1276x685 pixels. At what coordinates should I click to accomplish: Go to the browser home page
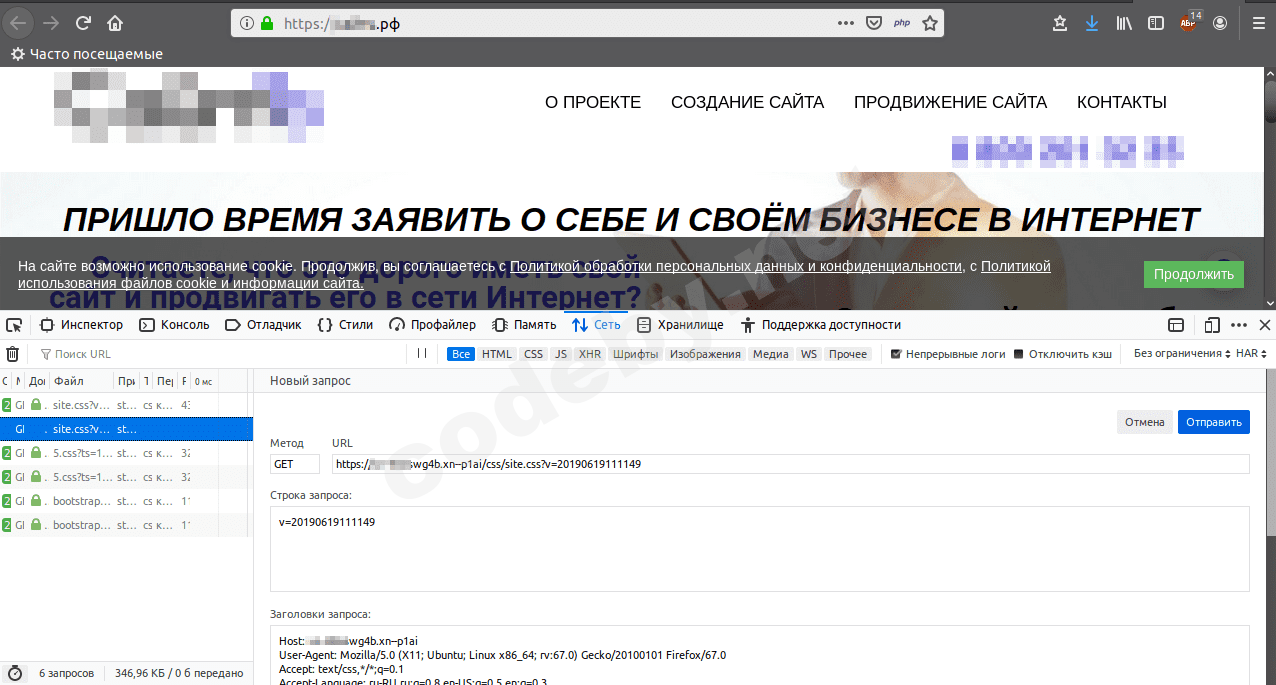click(115, 23)
